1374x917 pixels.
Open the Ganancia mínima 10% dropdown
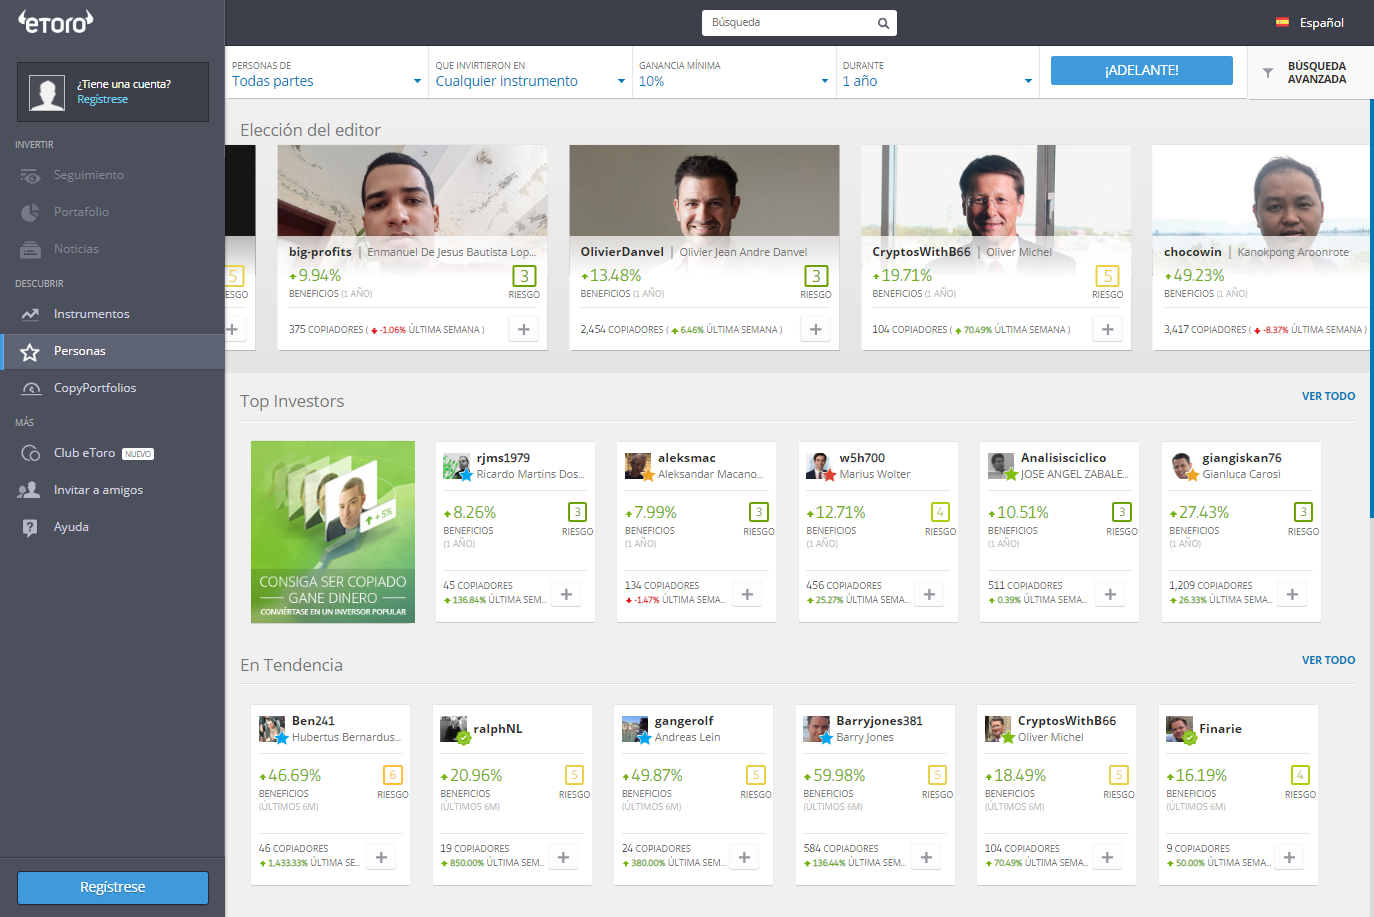734,73
